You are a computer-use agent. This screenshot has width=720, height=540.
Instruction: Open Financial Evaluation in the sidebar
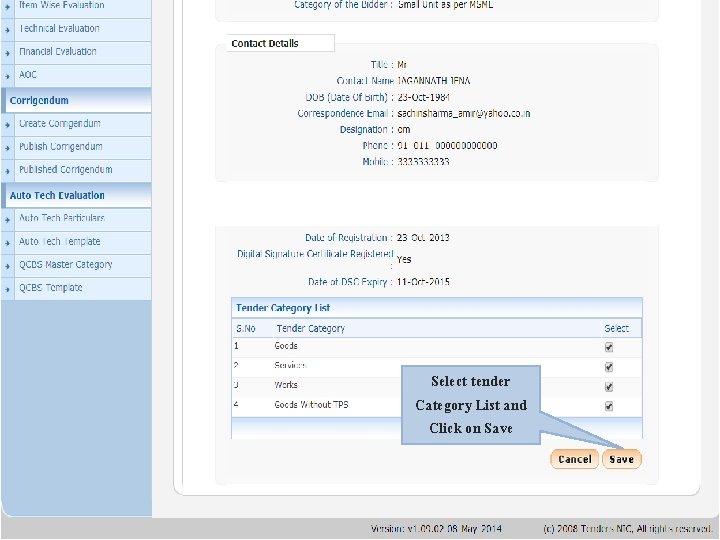57,51
